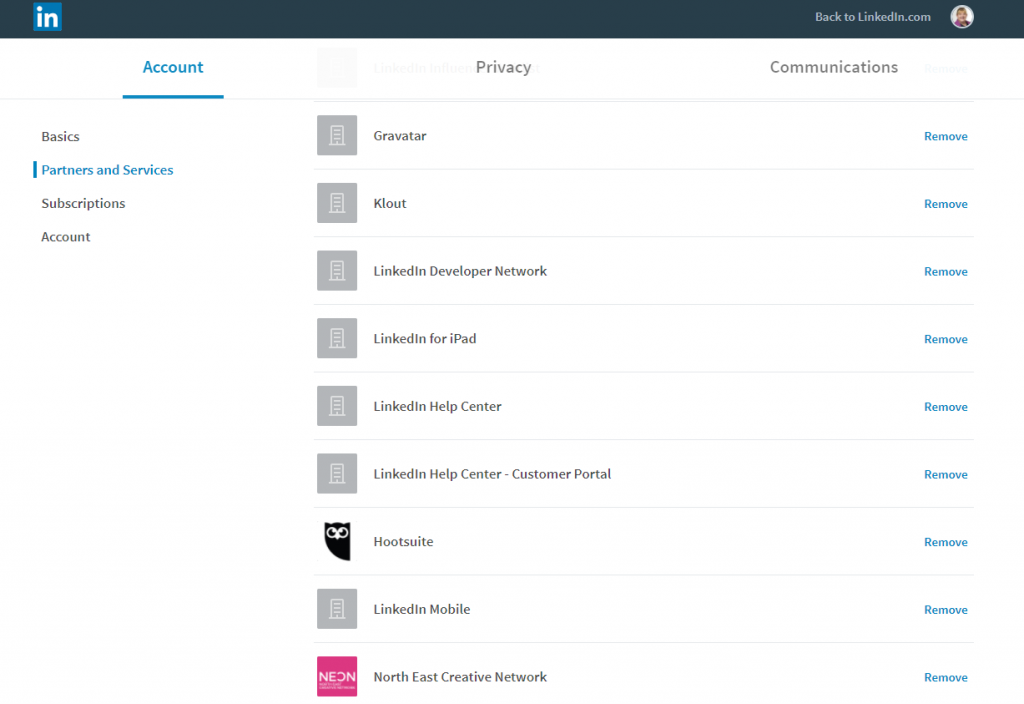The image size is (1024, 704).
Task: Remove North East Creative Network
Action: (946, 678)
